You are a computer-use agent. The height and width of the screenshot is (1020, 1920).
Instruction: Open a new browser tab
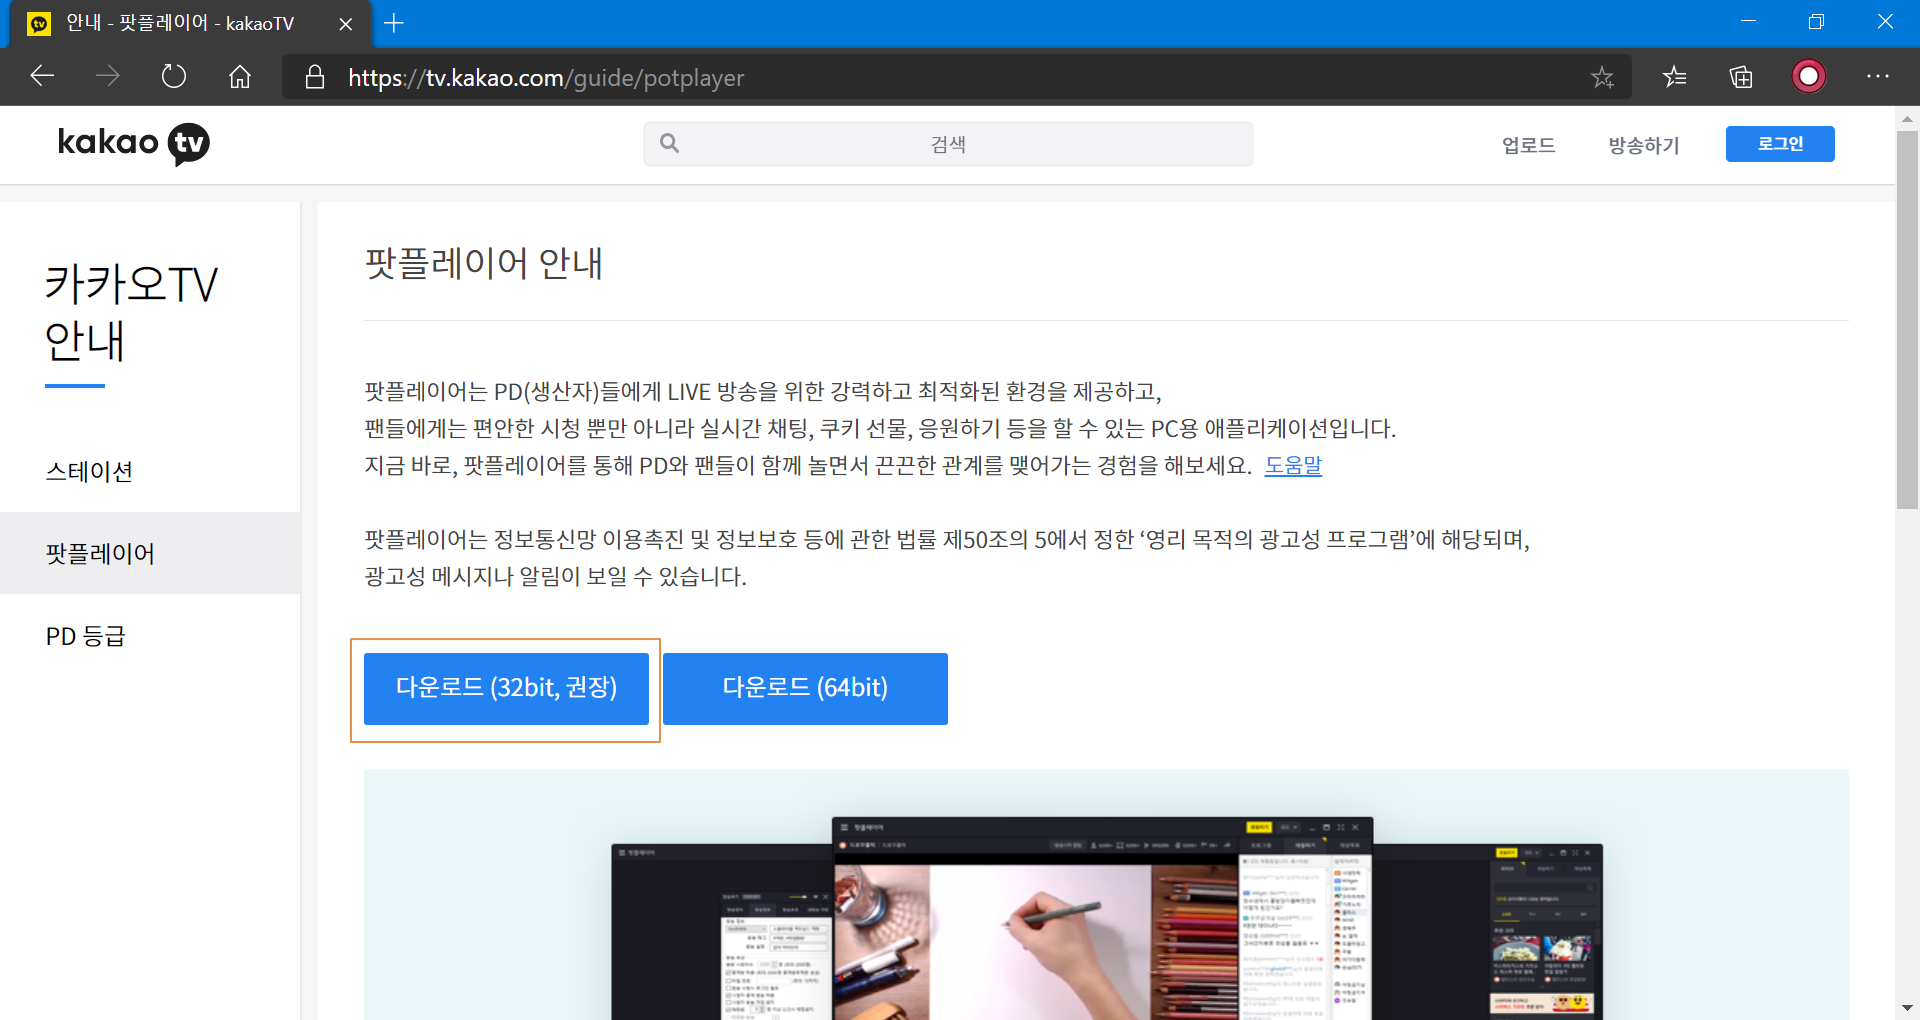(394, 23)
